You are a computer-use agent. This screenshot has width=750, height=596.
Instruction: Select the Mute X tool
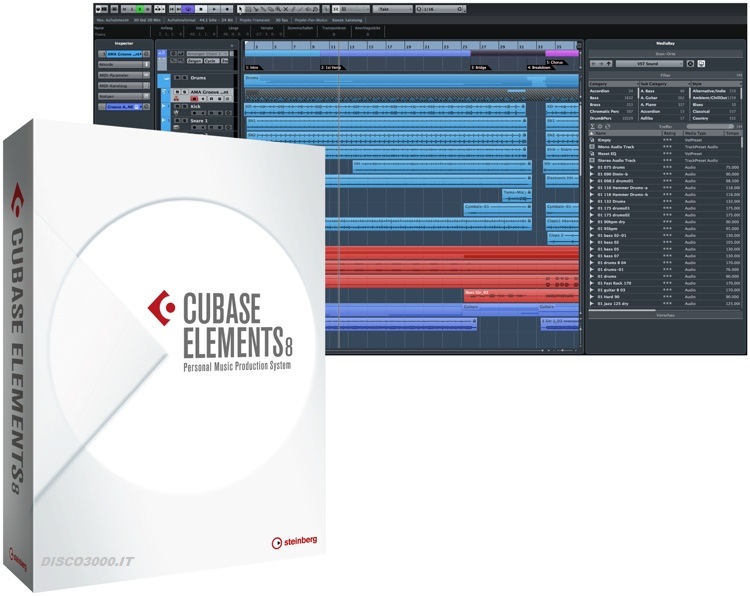coord(286,9)
